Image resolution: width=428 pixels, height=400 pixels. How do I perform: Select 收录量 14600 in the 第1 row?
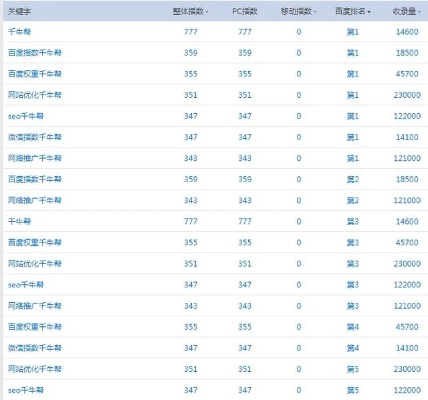(407, 32)
